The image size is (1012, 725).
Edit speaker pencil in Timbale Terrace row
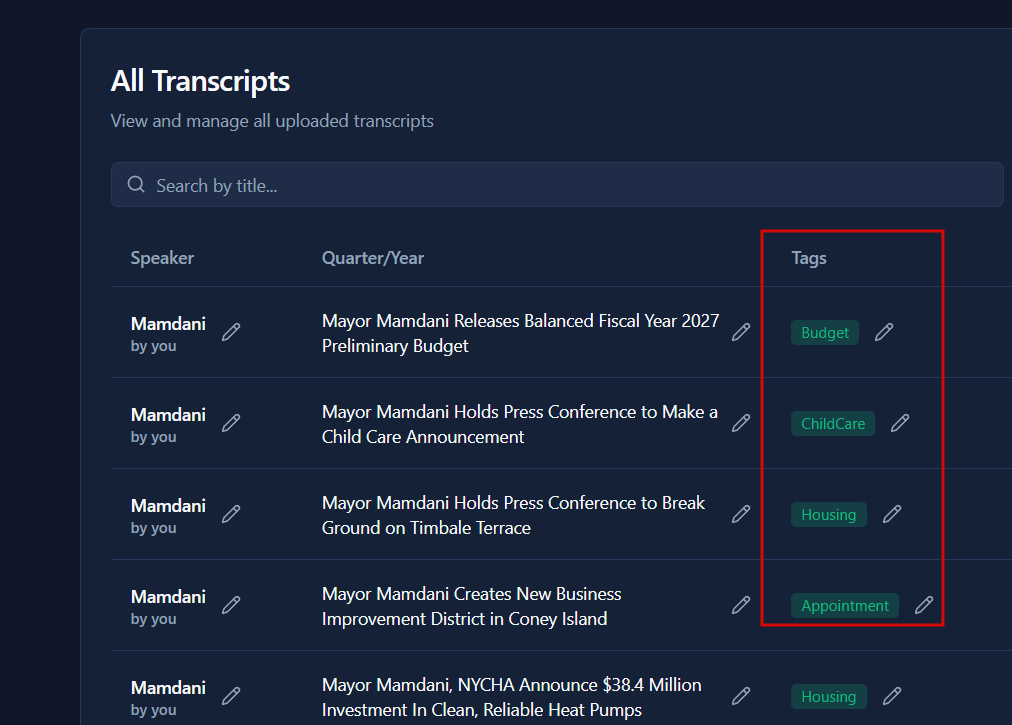click(x=231, y=514)
